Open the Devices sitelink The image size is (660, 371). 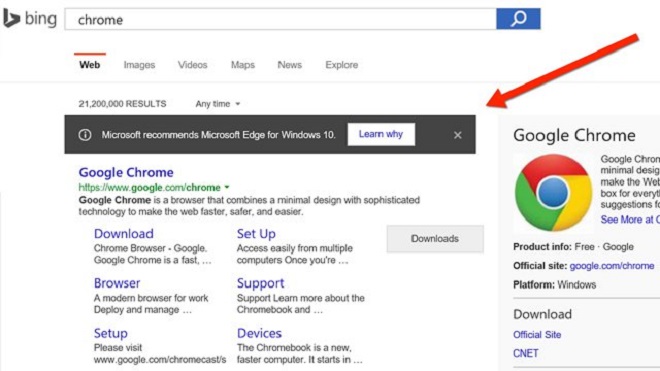(x=259, y=333)
